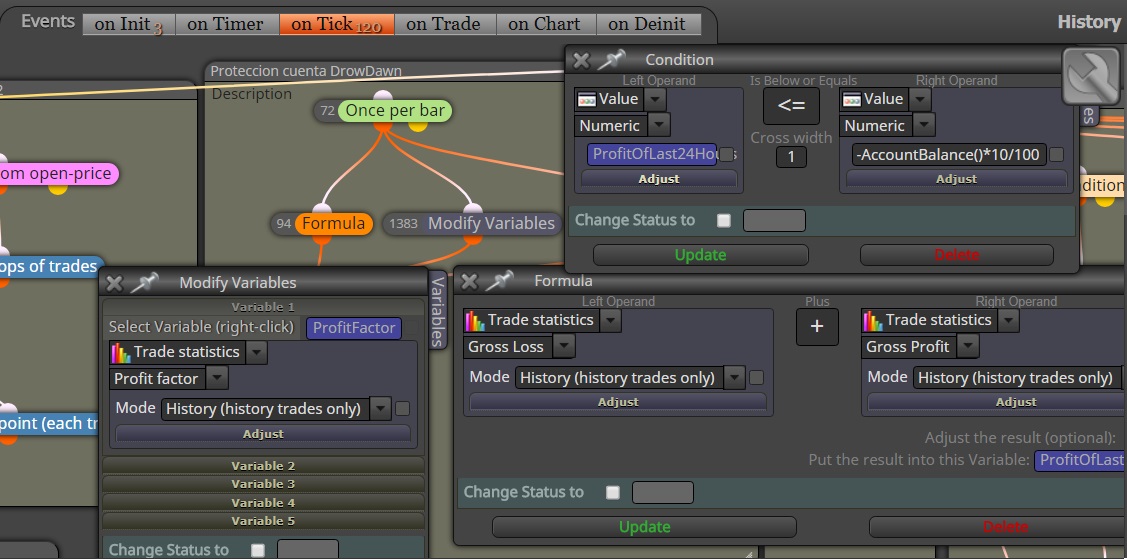Open the vertical Variables side tab
The width and height of the screenshot is (1127, 559).
[437, 312]
